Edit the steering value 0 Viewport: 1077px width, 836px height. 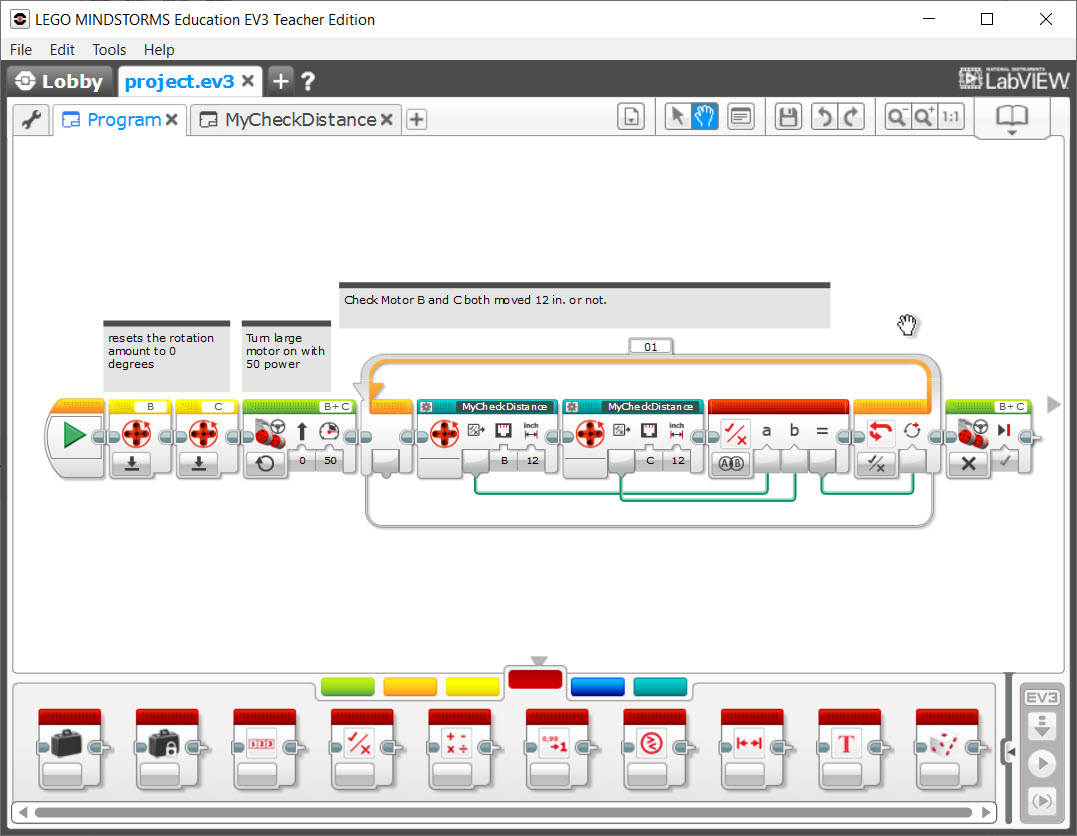tap(302, 461)
